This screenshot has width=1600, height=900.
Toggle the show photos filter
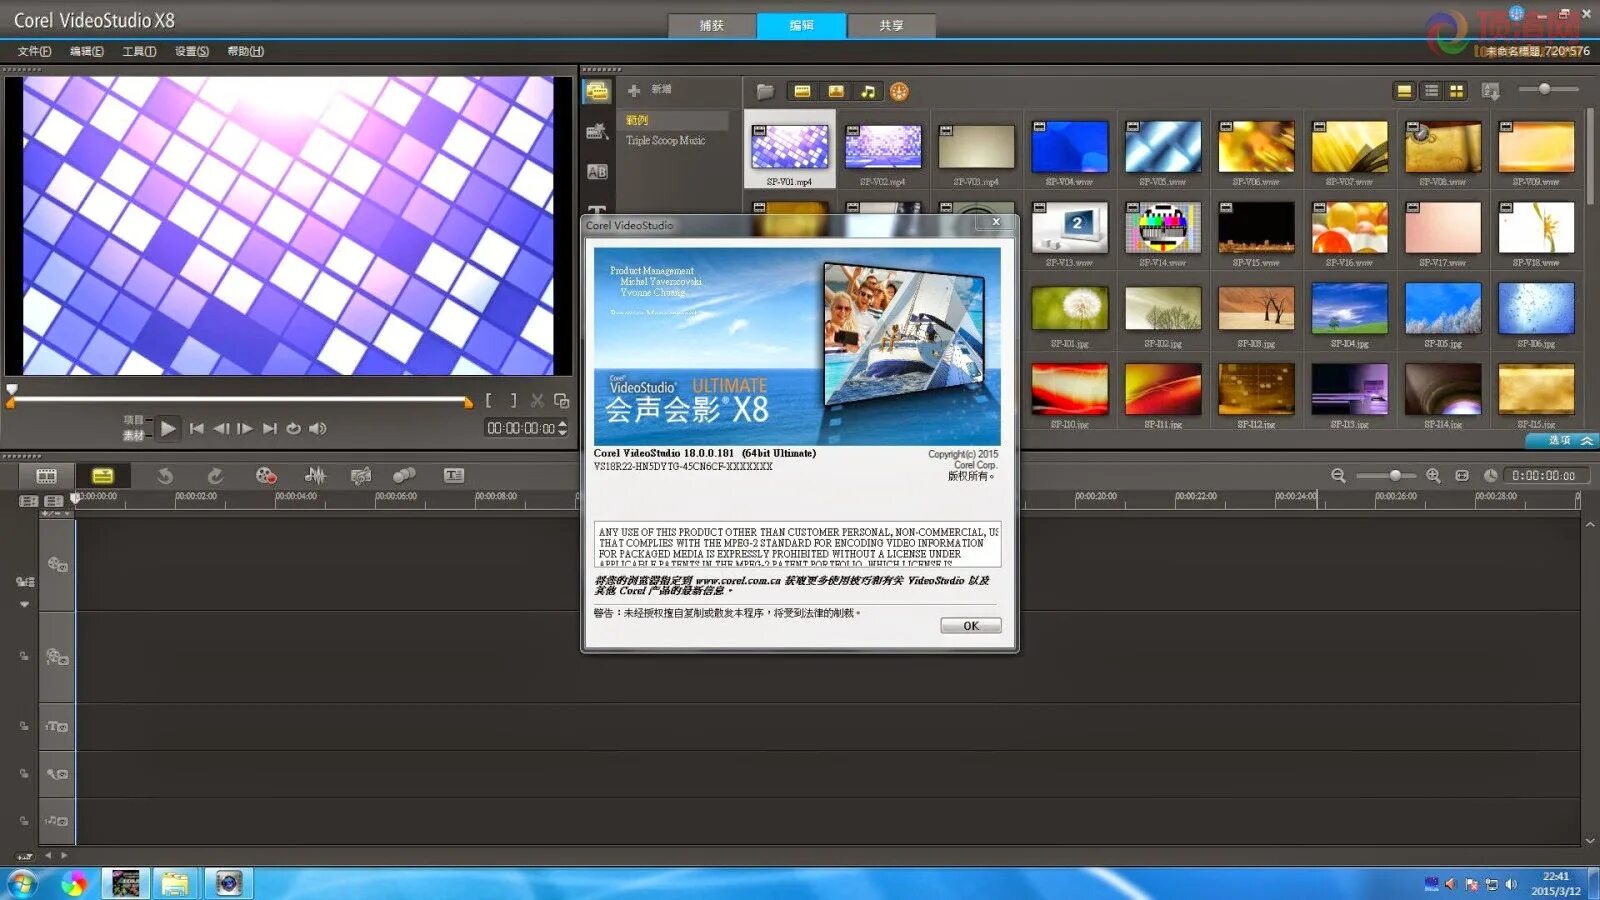836,91
